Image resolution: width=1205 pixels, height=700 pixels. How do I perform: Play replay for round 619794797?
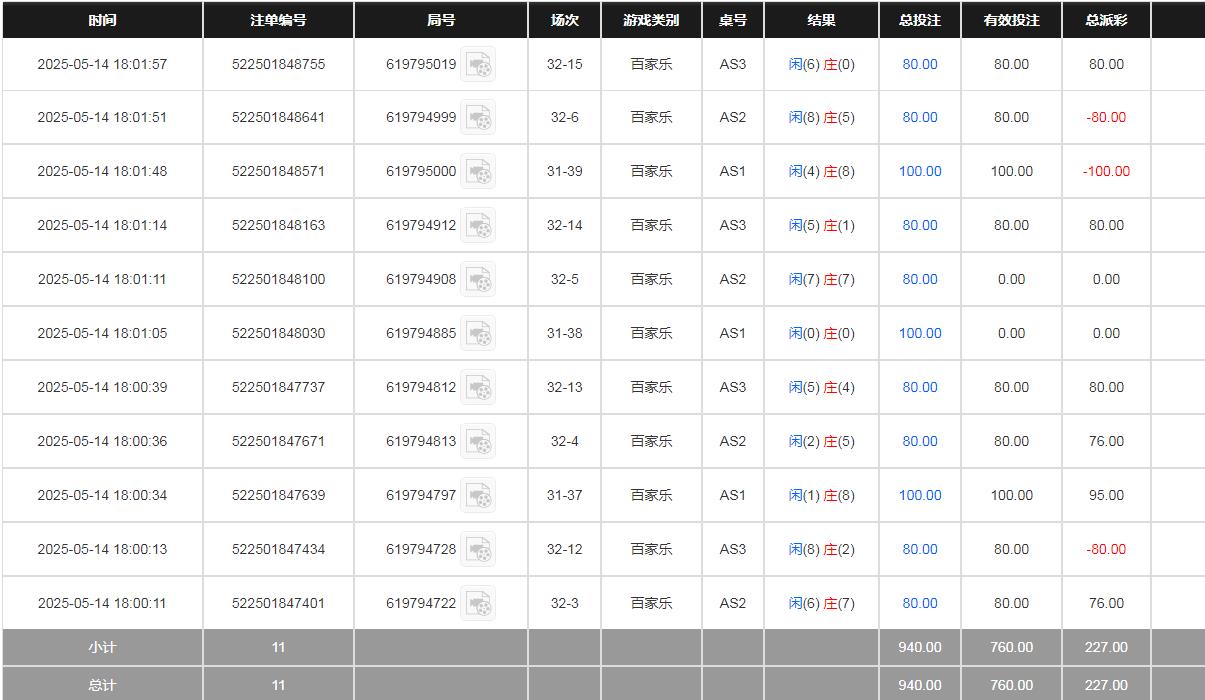tap(478, 496)
